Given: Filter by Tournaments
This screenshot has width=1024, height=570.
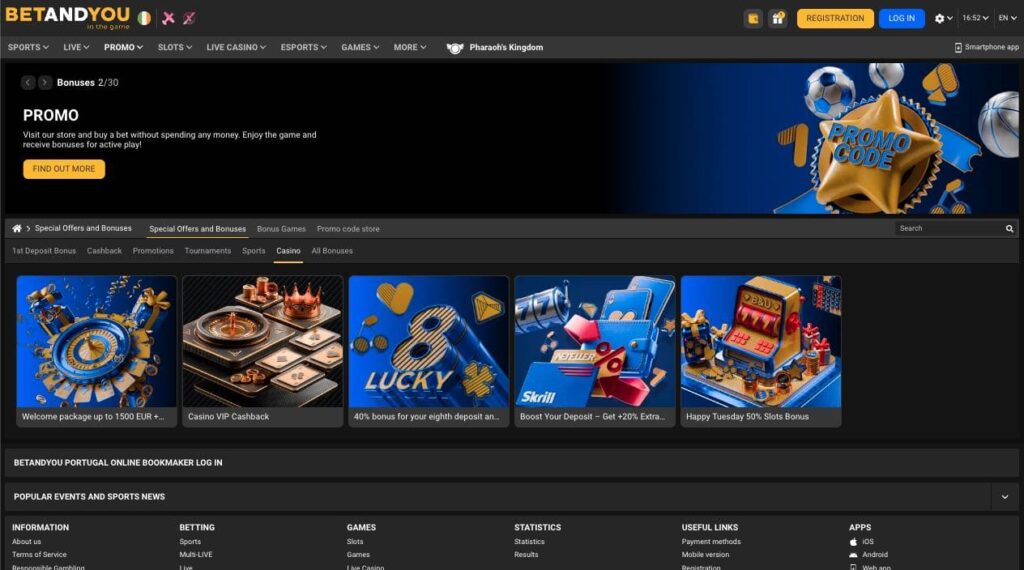Looking at the screenshot, I should 208,251.
